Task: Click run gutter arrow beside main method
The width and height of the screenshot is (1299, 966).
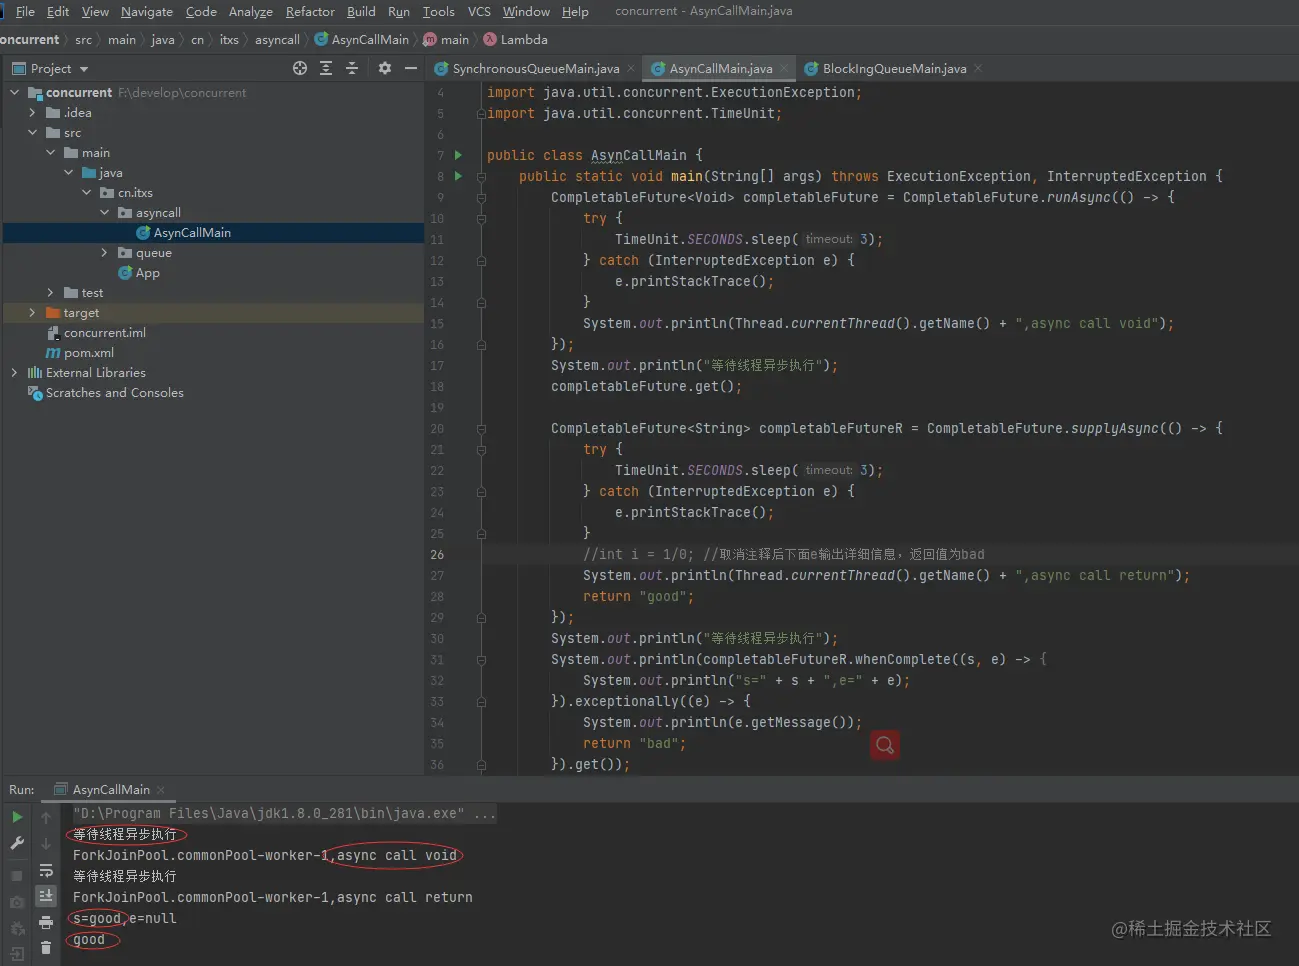Action: [x=458, y=176]
